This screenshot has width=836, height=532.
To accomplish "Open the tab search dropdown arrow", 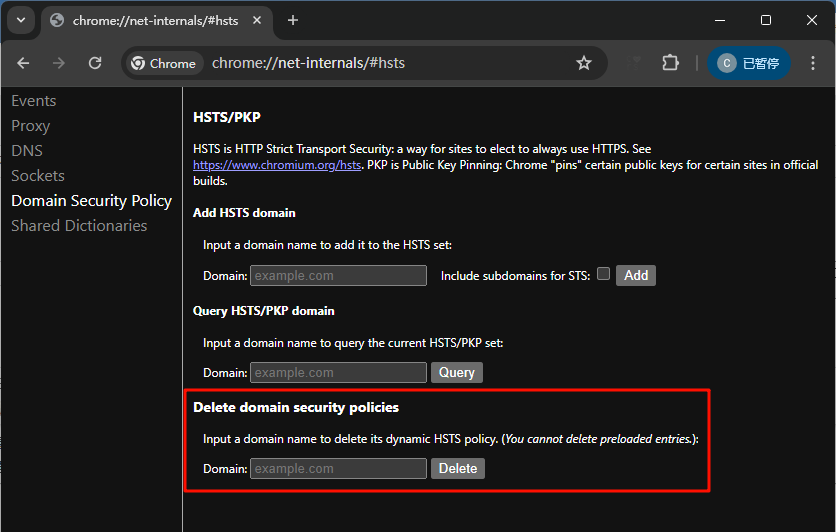I will tap(21, 20).
